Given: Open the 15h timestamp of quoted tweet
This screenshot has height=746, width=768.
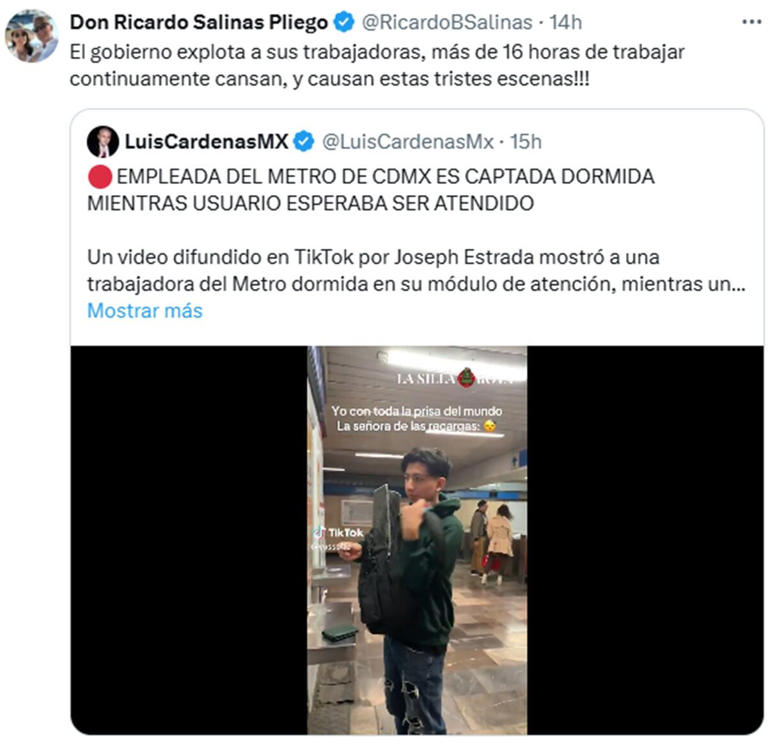Looking at the screenshot, I should (x=526, y=142).
